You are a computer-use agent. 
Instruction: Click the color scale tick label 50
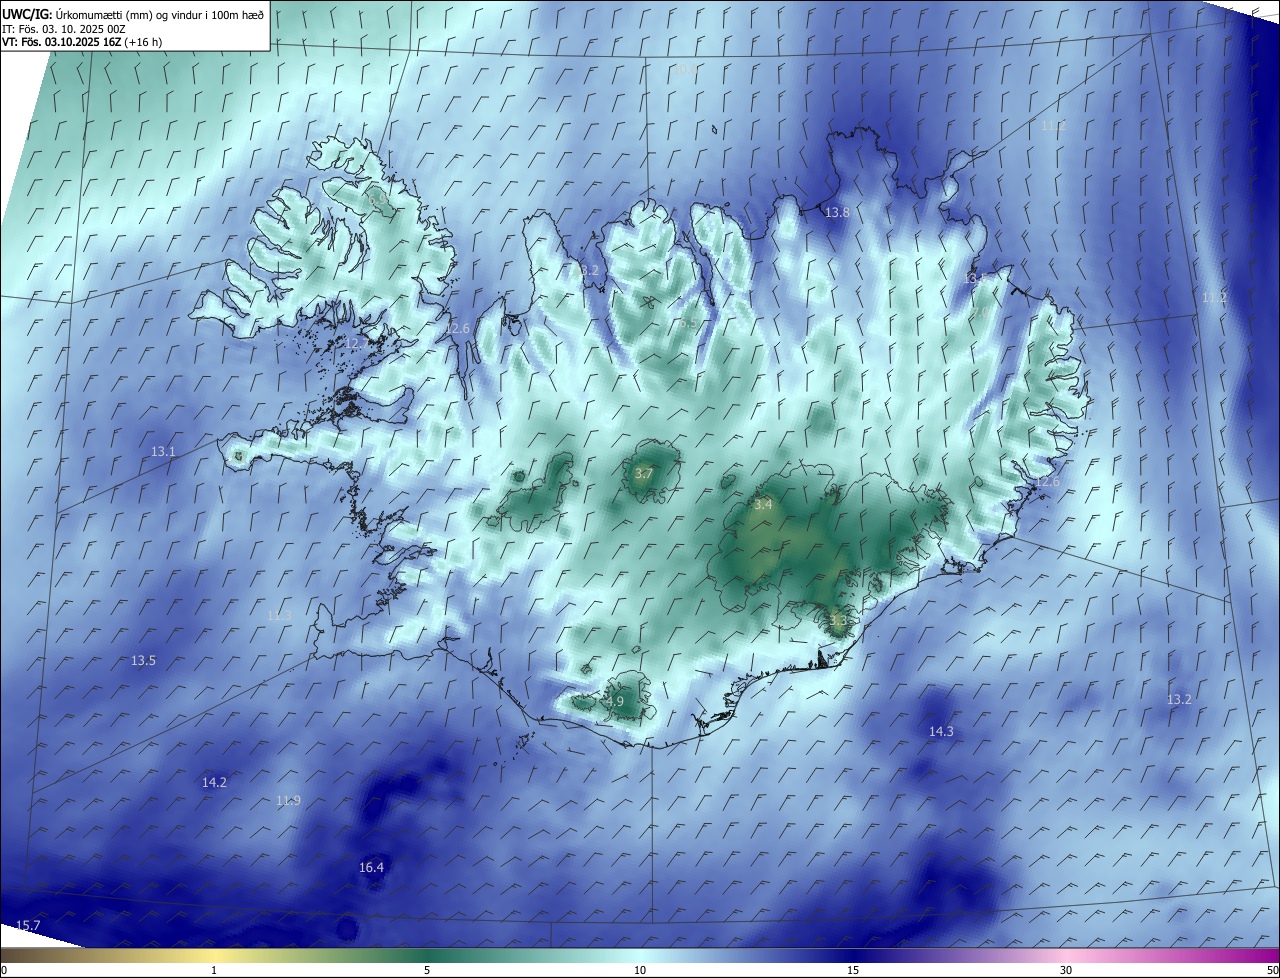coord(1272,970)
